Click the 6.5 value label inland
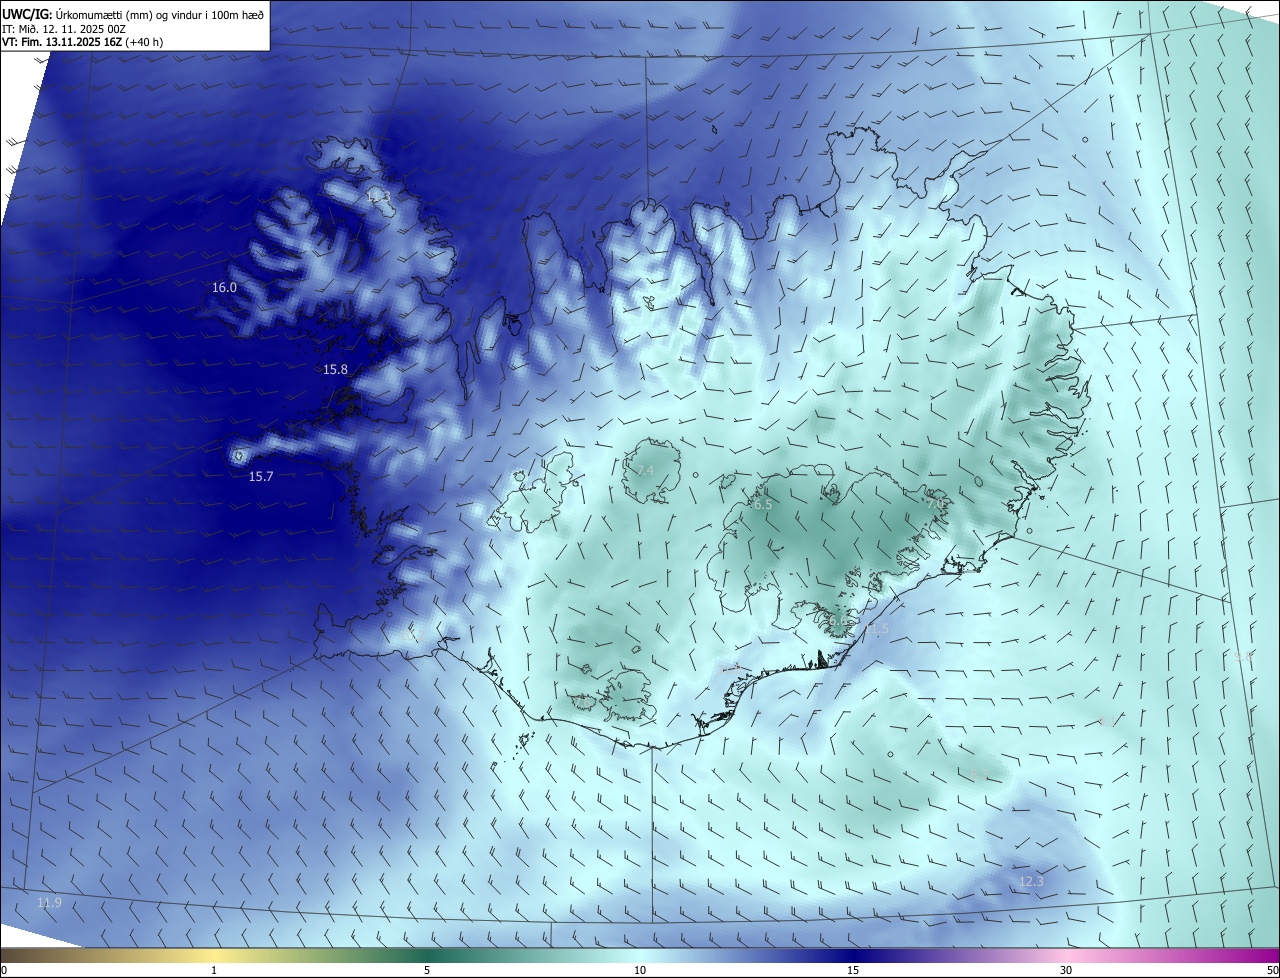 763,505
